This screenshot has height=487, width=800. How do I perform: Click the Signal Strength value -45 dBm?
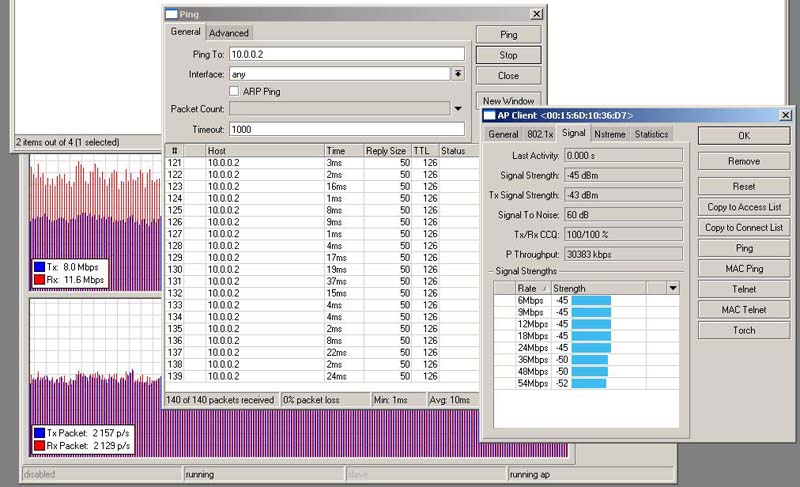coord(623,175)
